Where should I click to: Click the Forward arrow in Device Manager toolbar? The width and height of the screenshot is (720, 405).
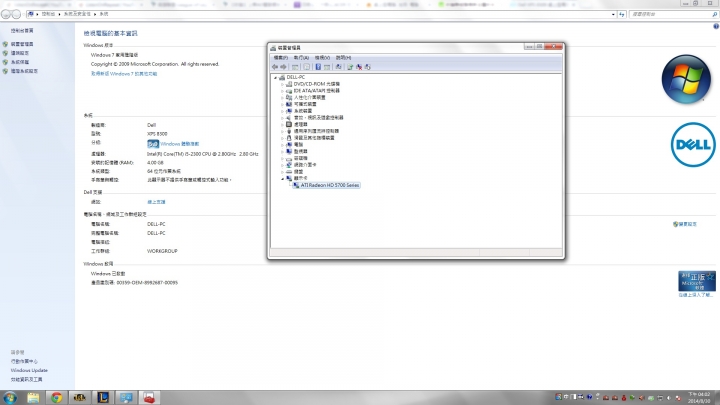(283, 67)
